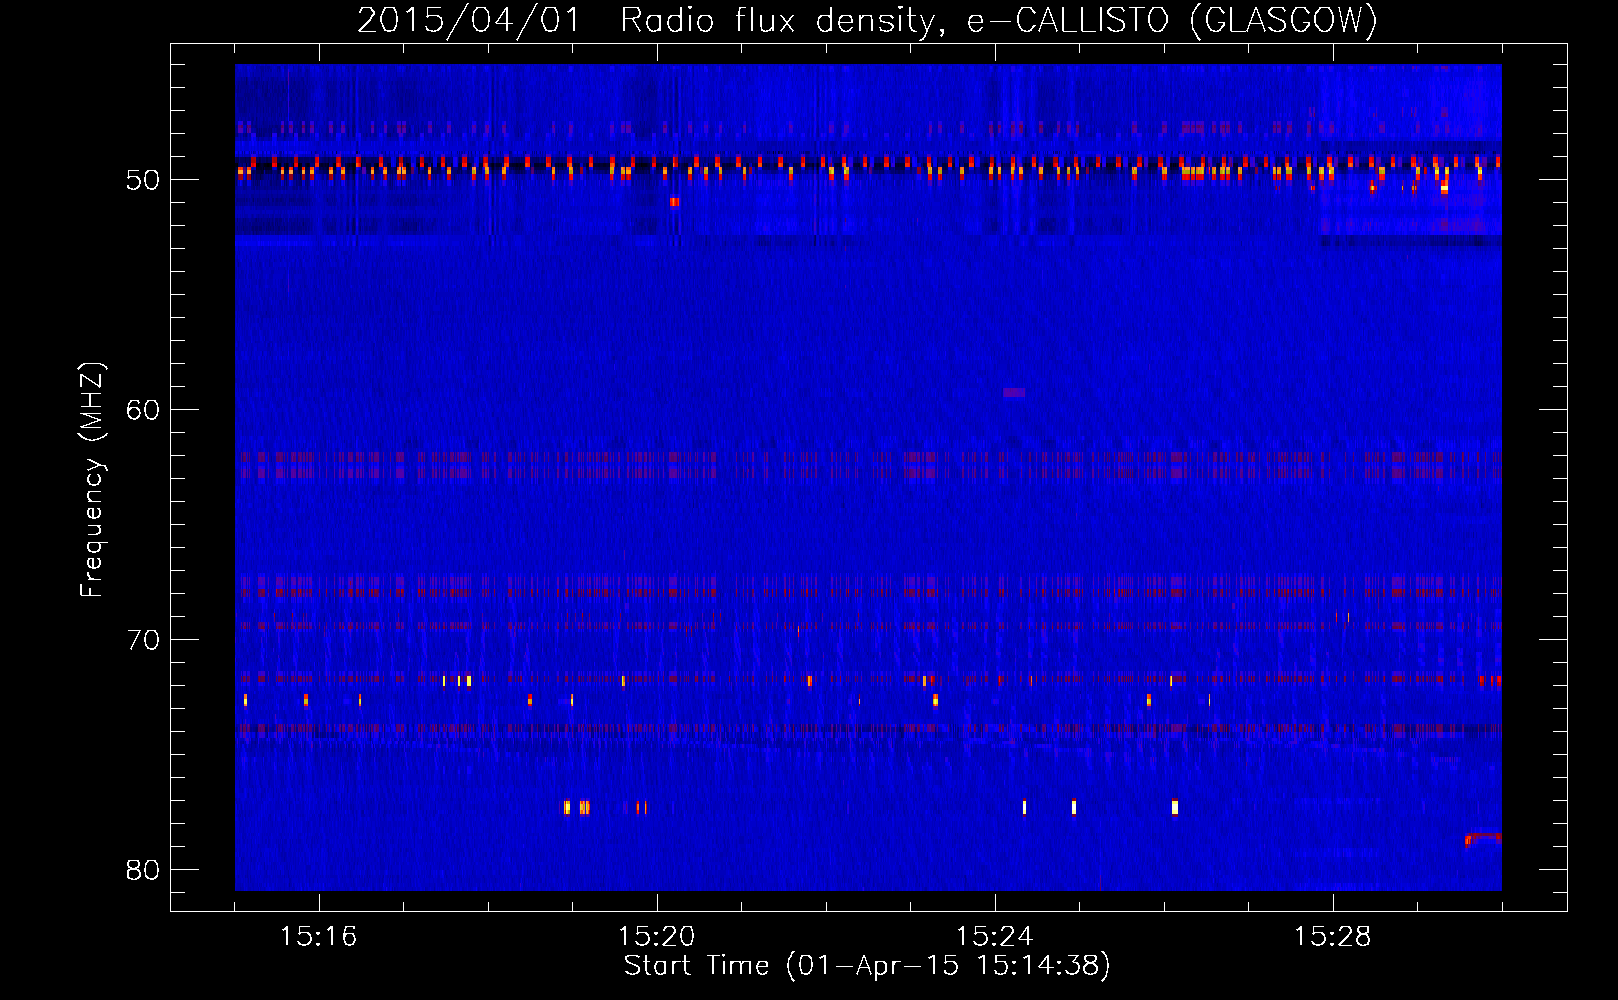Click the 70 frequency tick label
Image resolution: width=1618 pixels, height=1000 pixels.
coord(143,640)
